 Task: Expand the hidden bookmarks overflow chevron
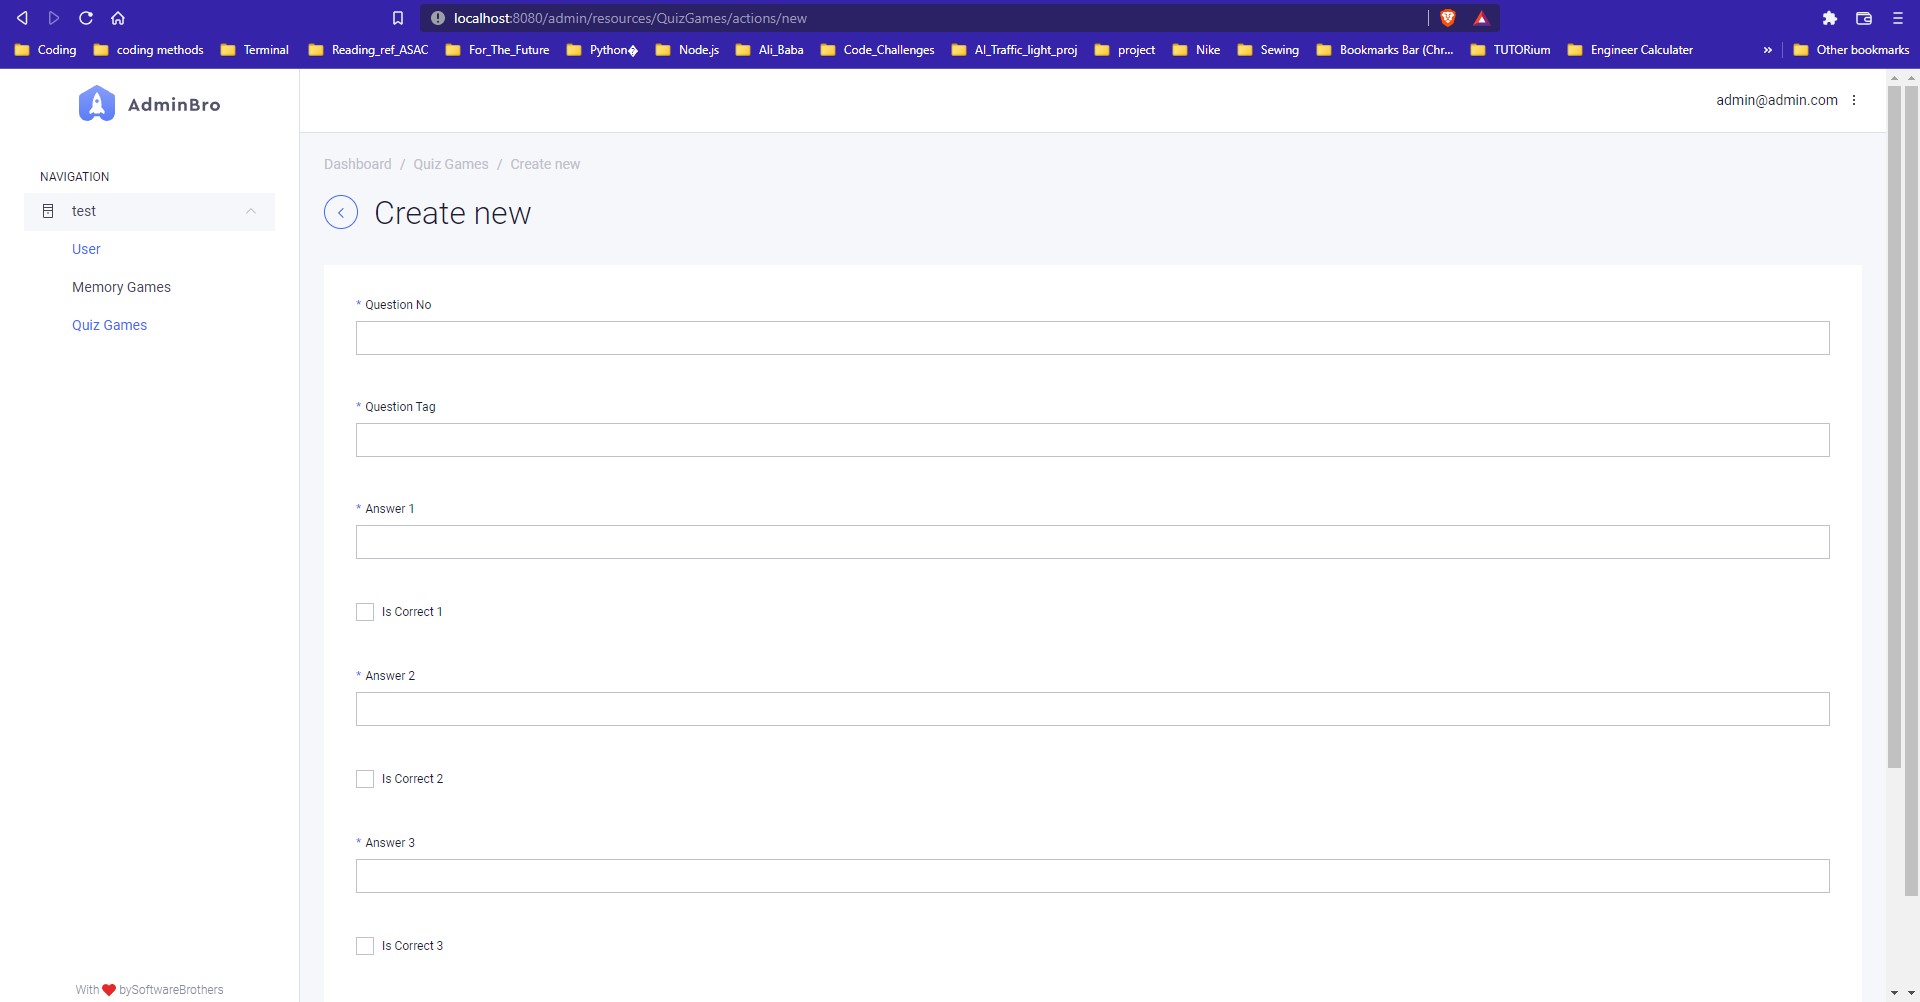[x=1767, y=50]
